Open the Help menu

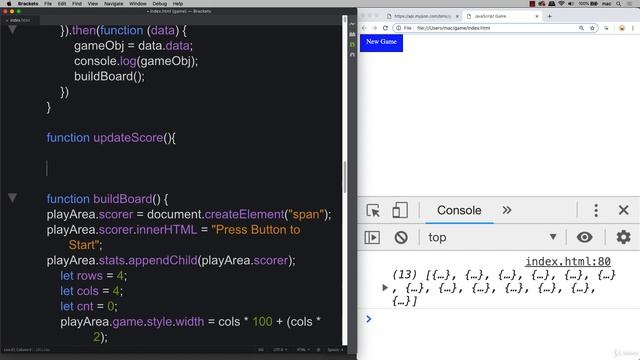(178, 4)
